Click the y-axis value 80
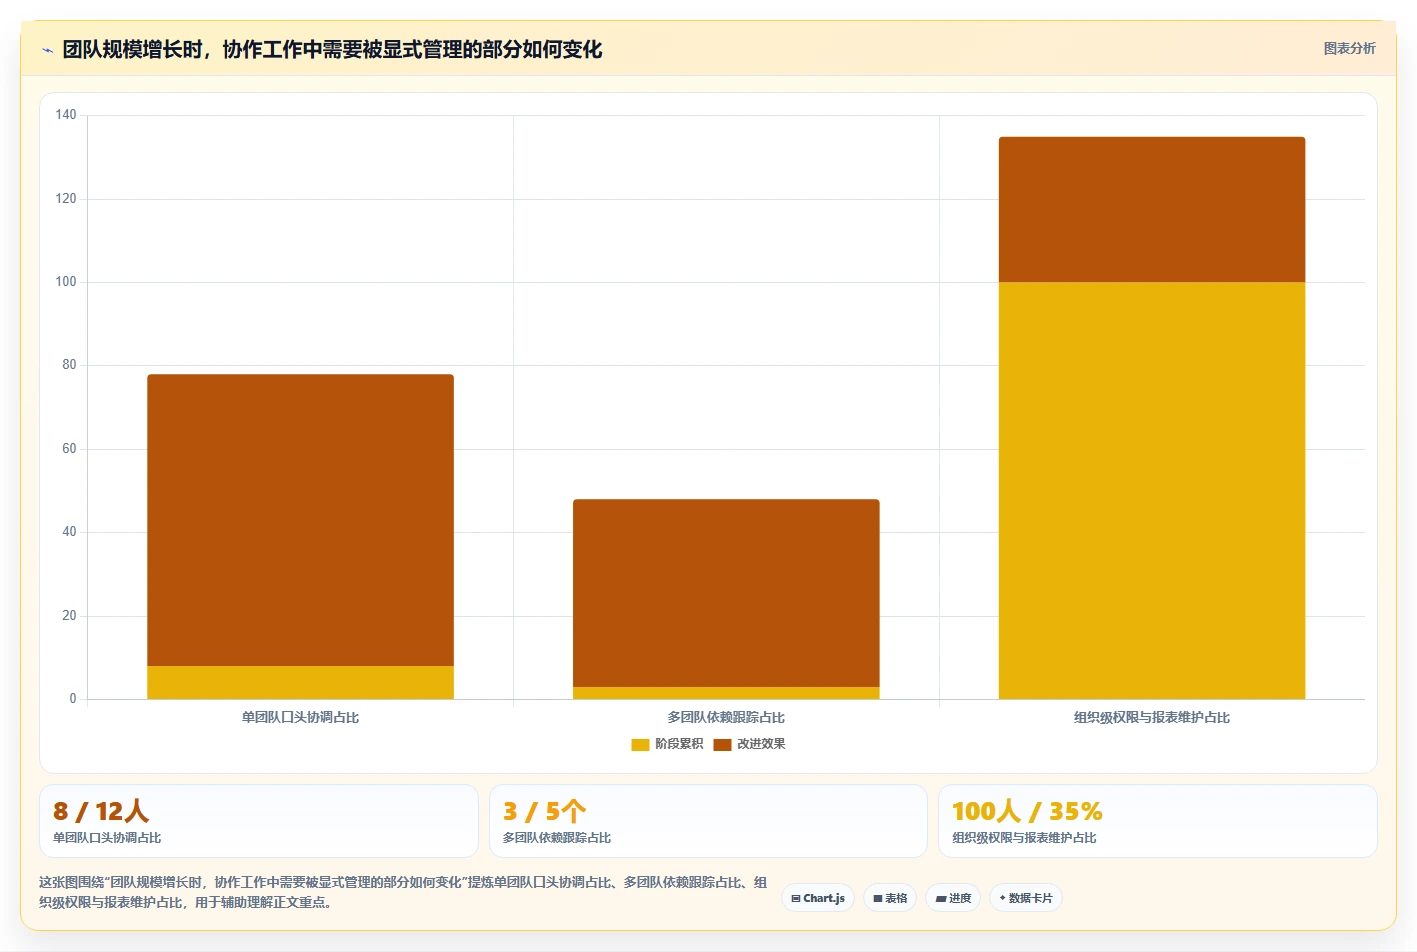 [69, 365]
